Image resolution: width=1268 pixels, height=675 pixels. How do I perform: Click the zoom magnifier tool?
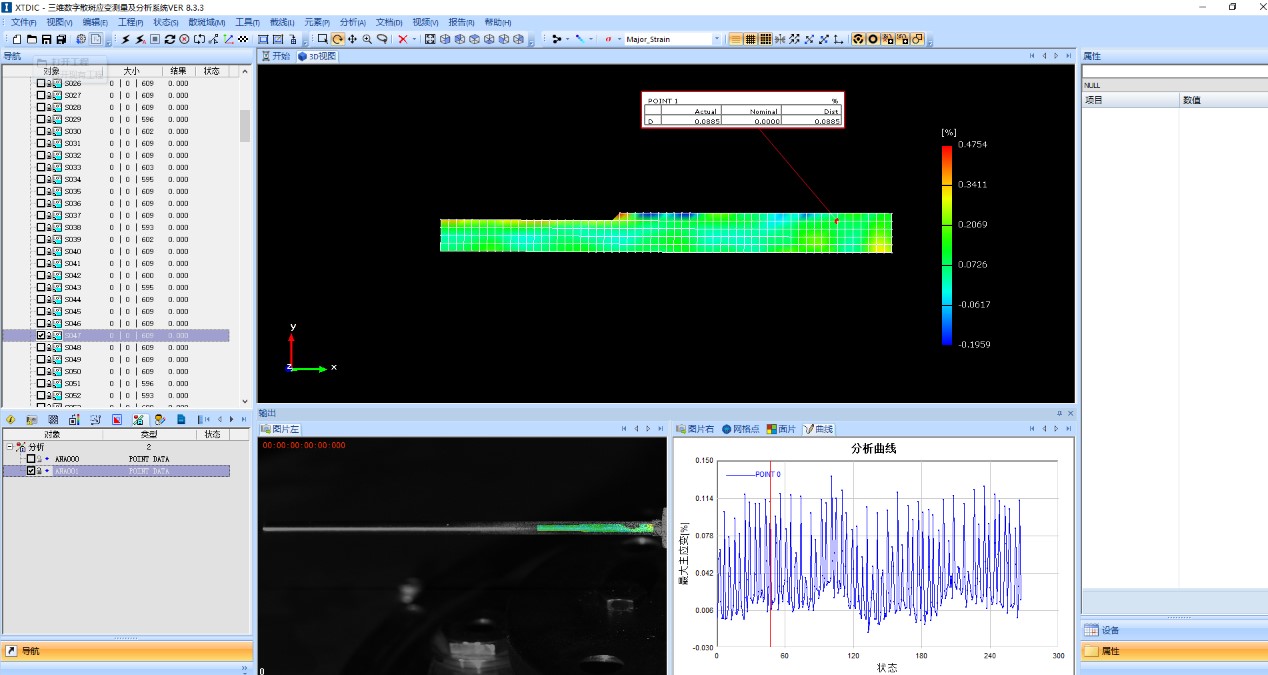point(367,39)
